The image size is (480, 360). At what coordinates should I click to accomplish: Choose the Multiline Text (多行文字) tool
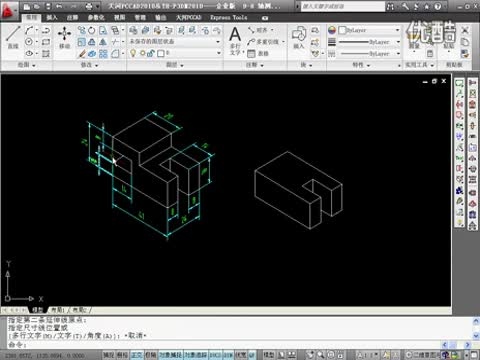pos(235,41)
